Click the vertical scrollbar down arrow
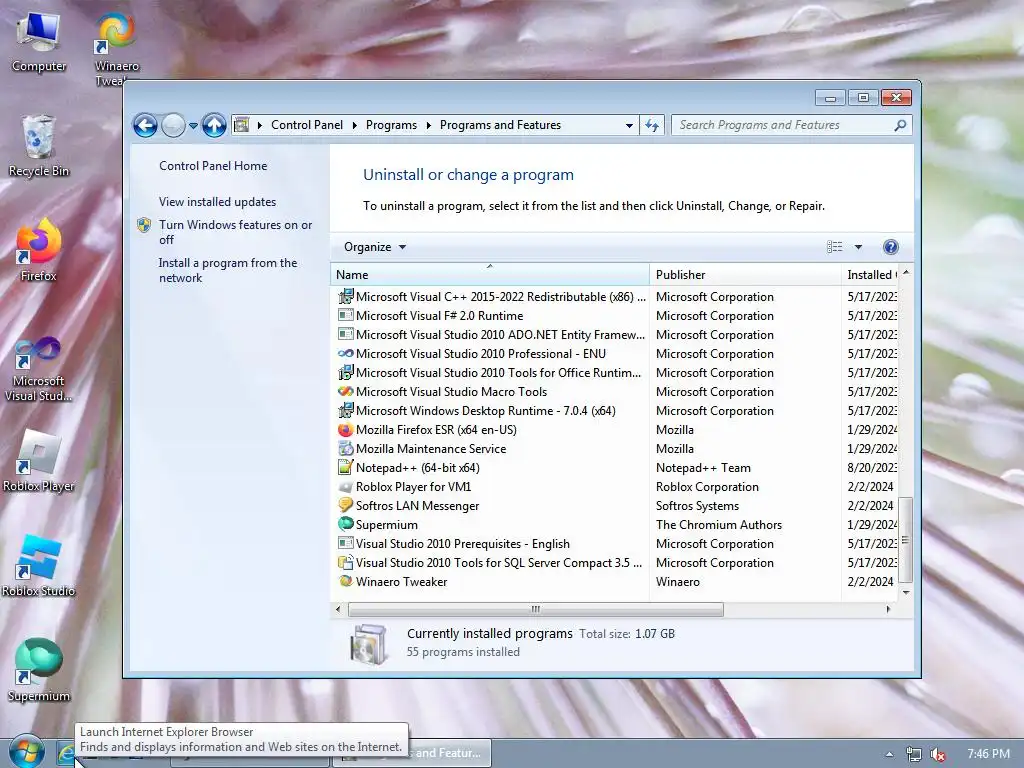This screenshot has width=1024, height=768. tap(906, 592)
